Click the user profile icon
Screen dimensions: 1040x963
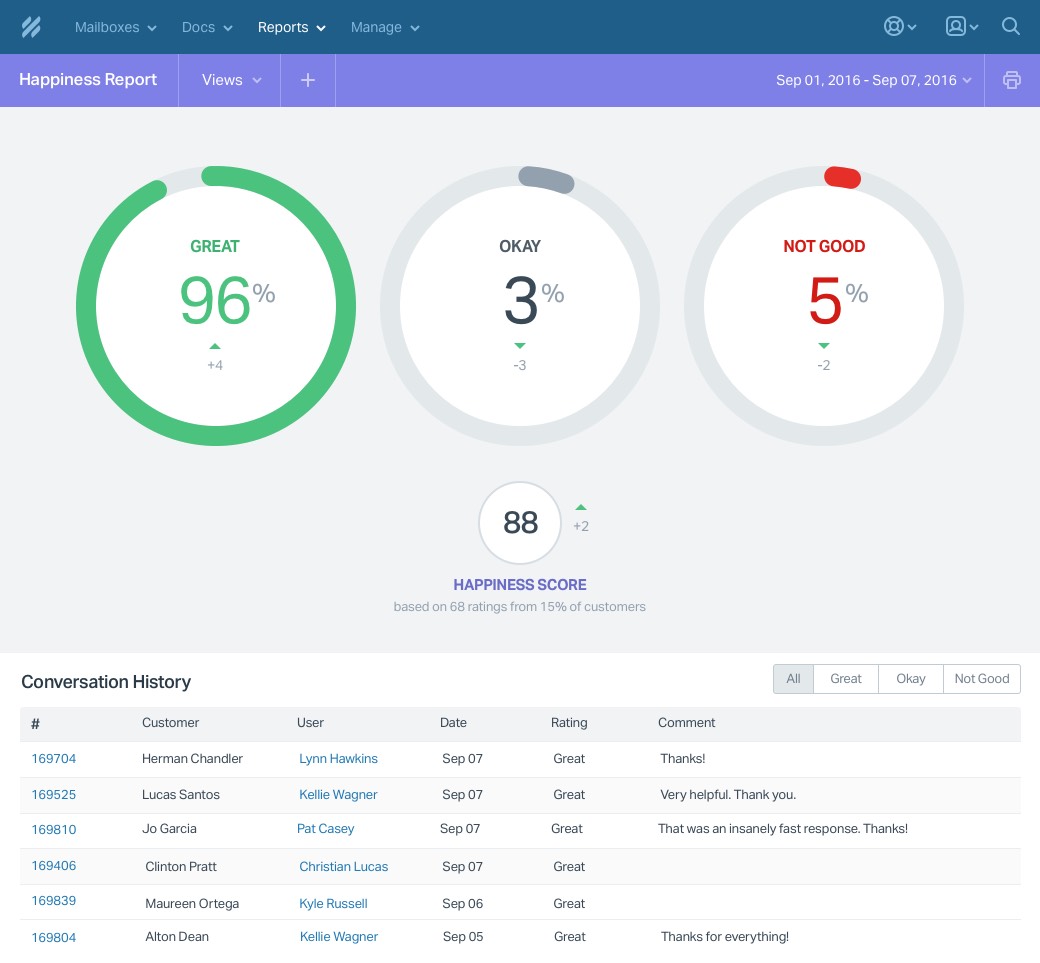[955, 26]
